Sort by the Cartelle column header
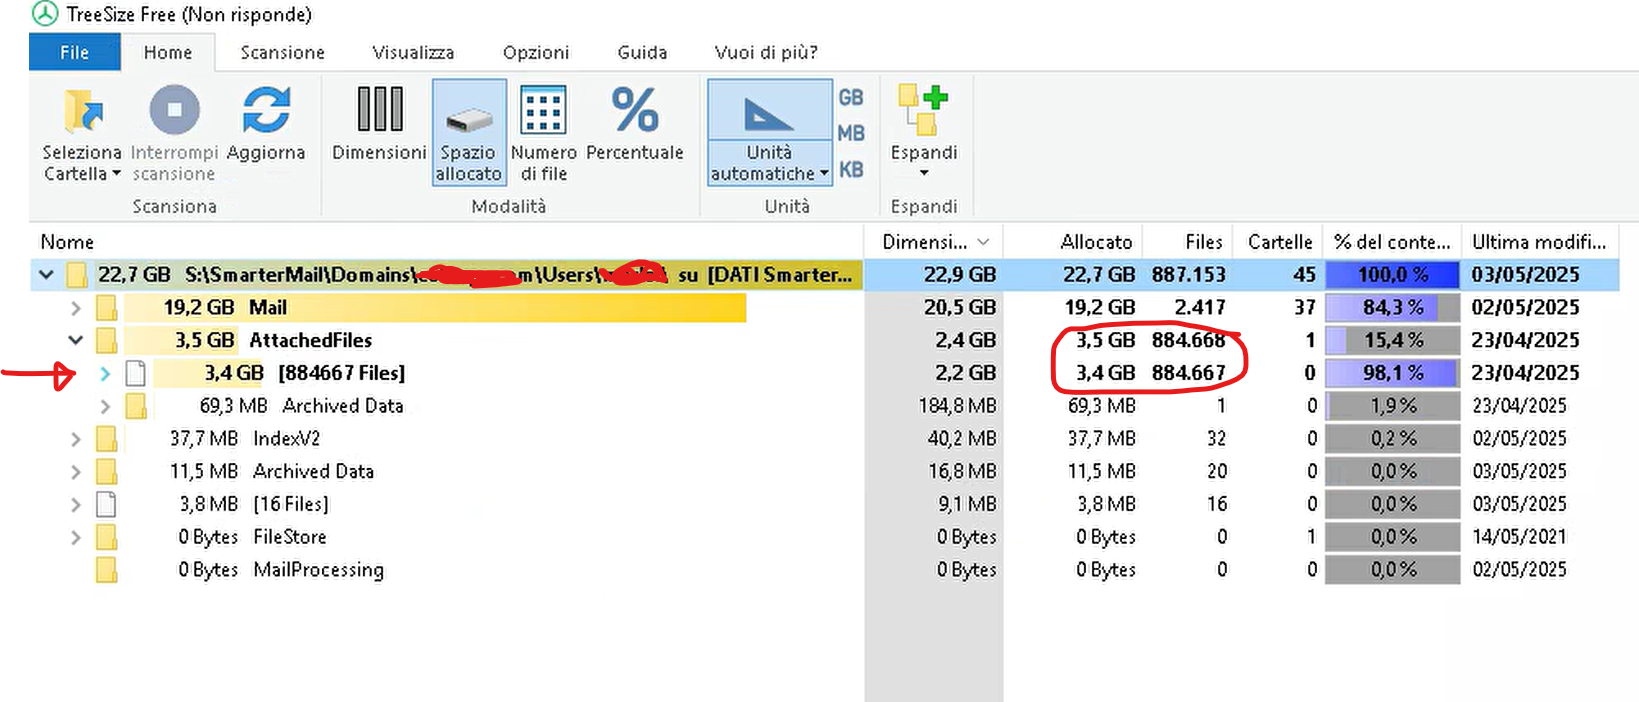 (1278, 242)
